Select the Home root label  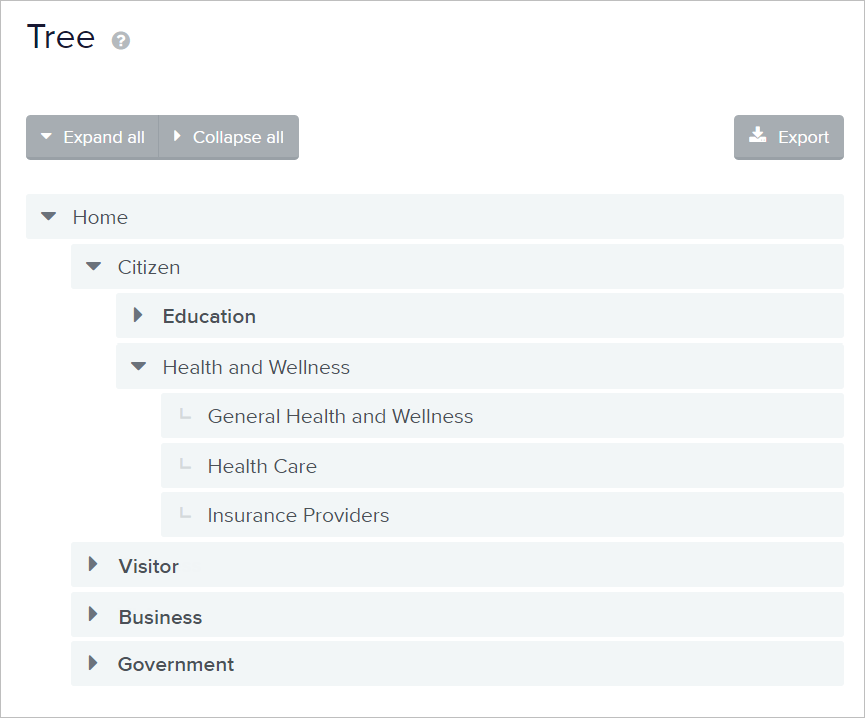point(100,217)
